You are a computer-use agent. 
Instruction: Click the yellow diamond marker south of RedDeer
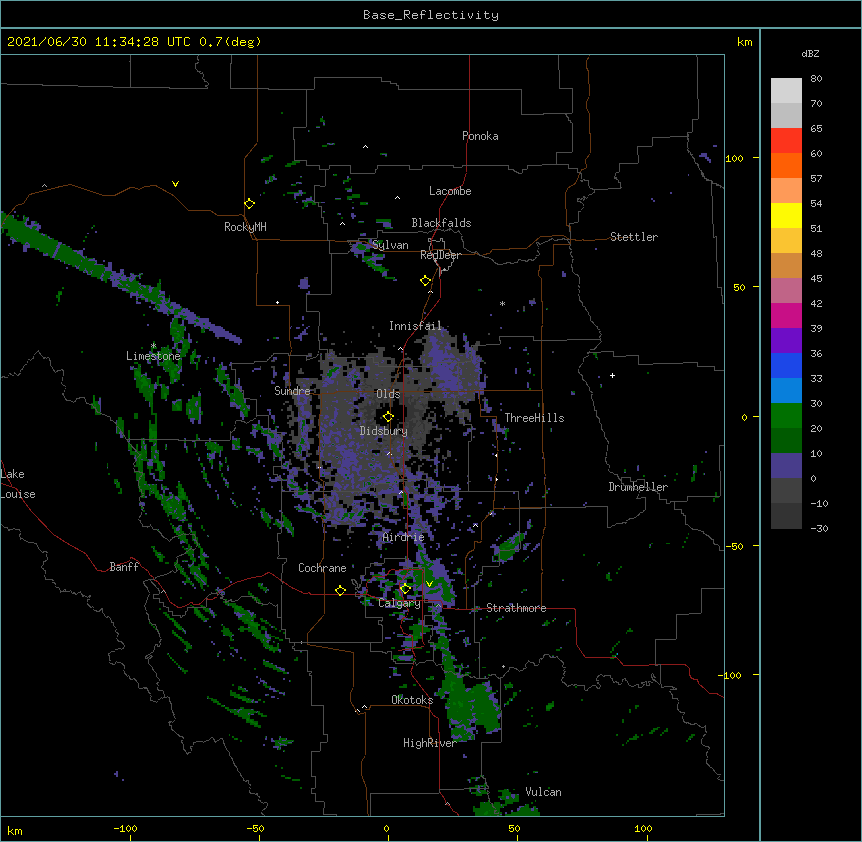[x=425, y=281]
